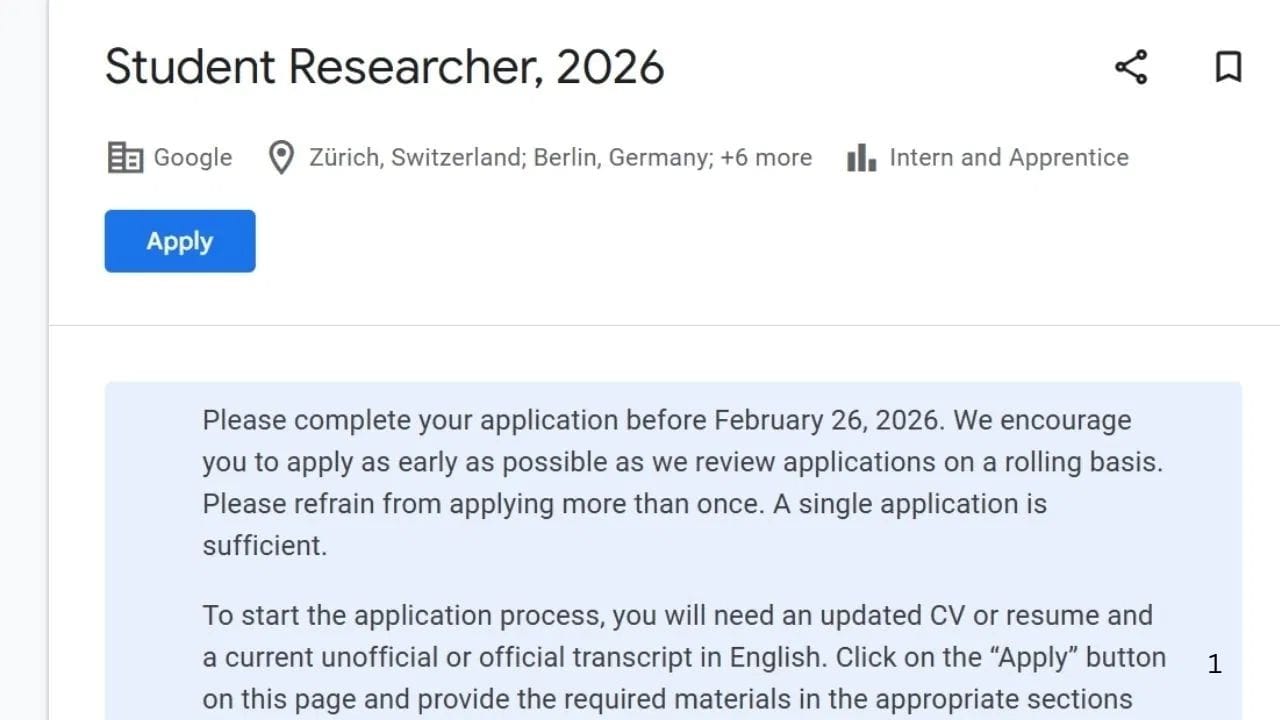
Task: Click the "Intern and Apprentice" level label
Action: click(1008, 158)
